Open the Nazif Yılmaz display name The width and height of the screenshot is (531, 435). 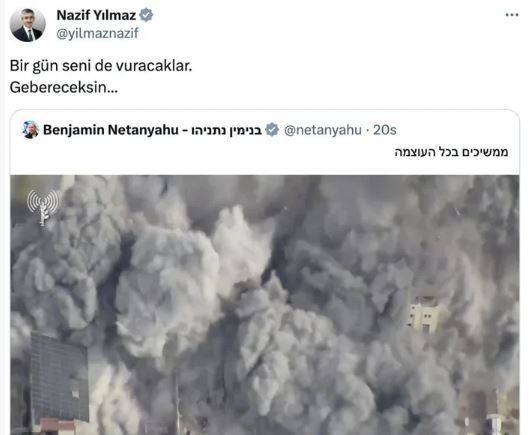pos(96,15)
